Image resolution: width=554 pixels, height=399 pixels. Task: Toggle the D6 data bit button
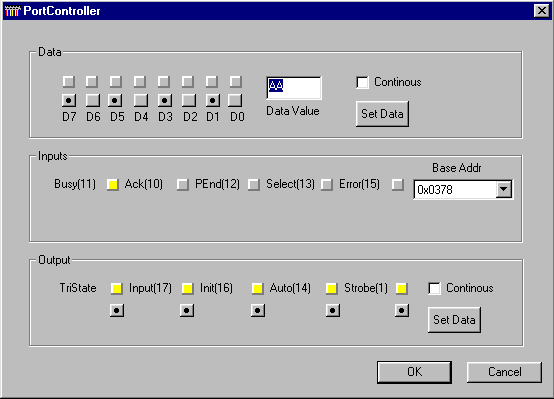pos(93,100)
